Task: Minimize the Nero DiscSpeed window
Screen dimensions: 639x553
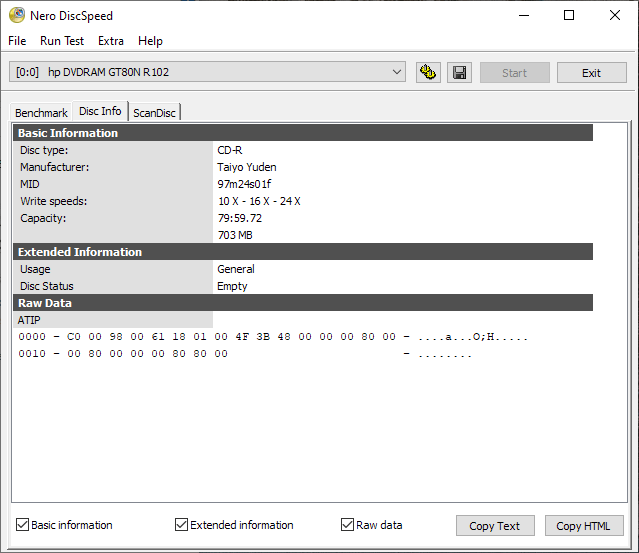Action: point(524,15)
